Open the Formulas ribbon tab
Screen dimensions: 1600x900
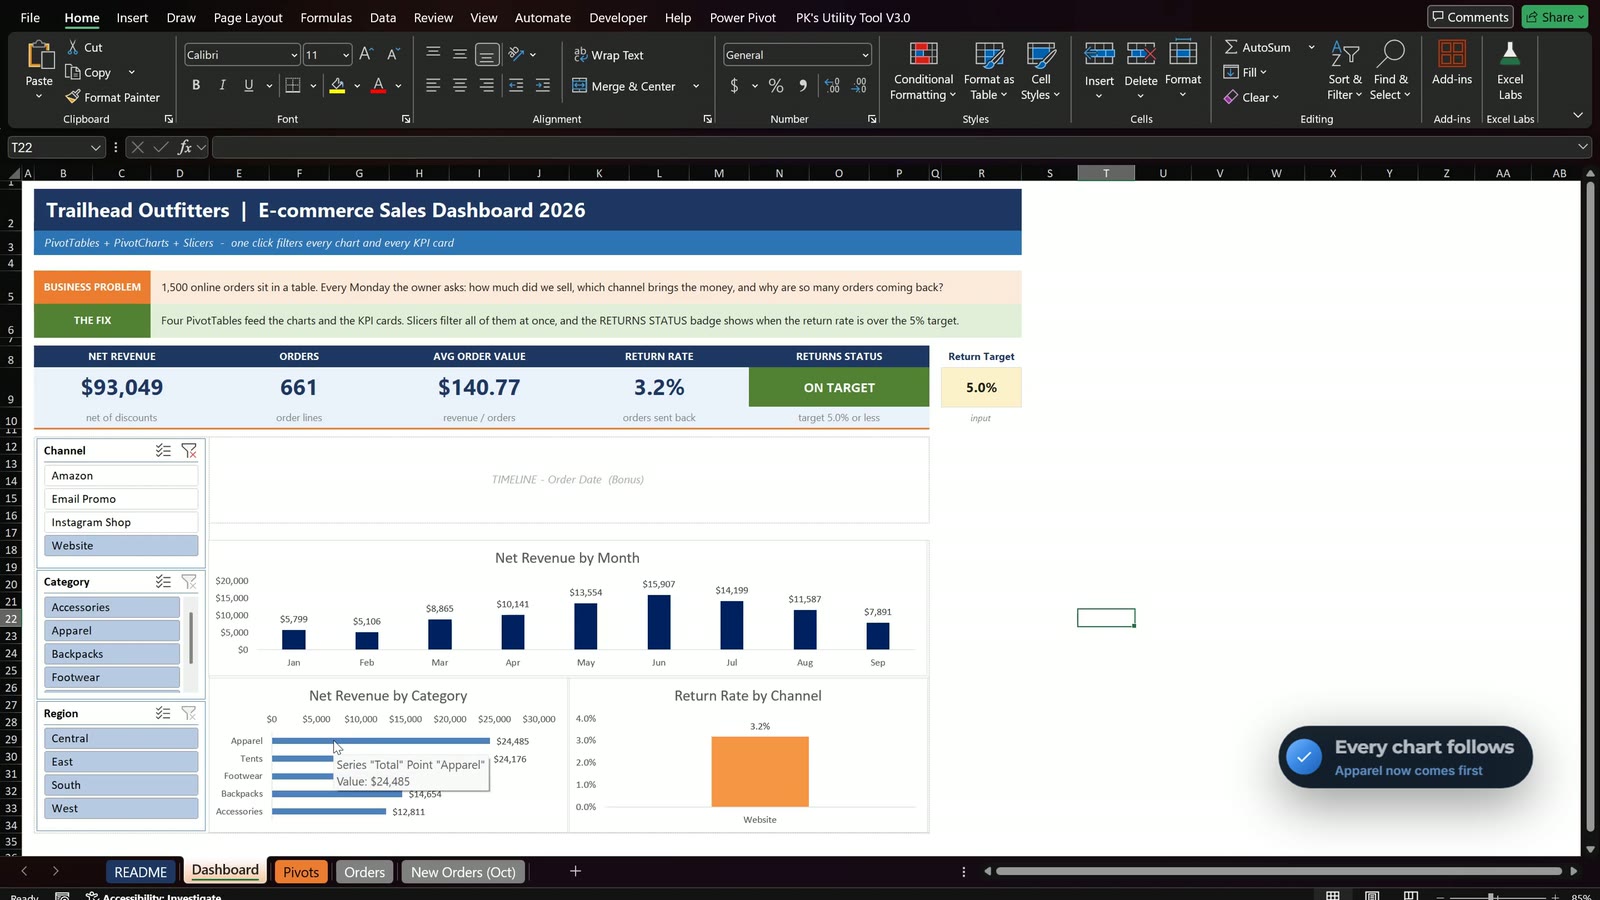(x=326, y=17)
